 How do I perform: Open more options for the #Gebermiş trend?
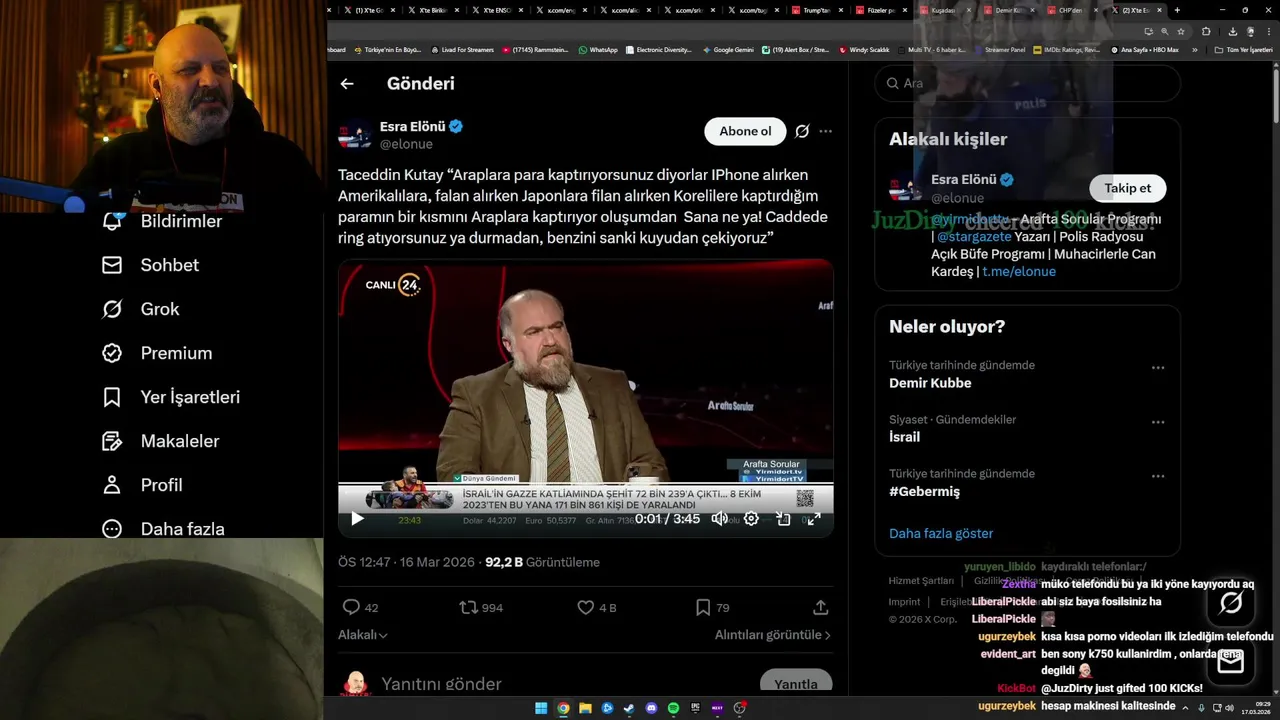point(1158,476)
